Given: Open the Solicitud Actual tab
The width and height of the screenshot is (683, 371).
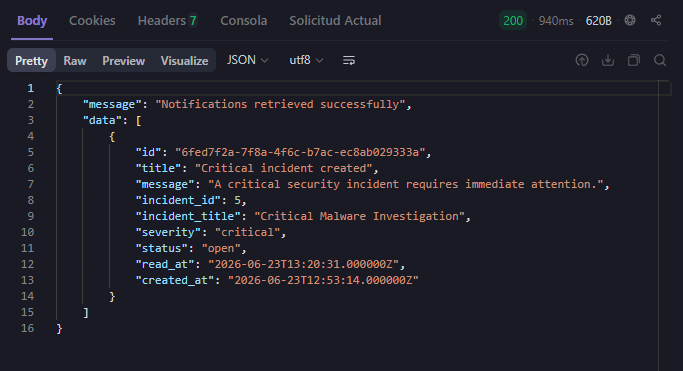Looking at the screenshot, I should pyautogui.click(x=335, y=20).
